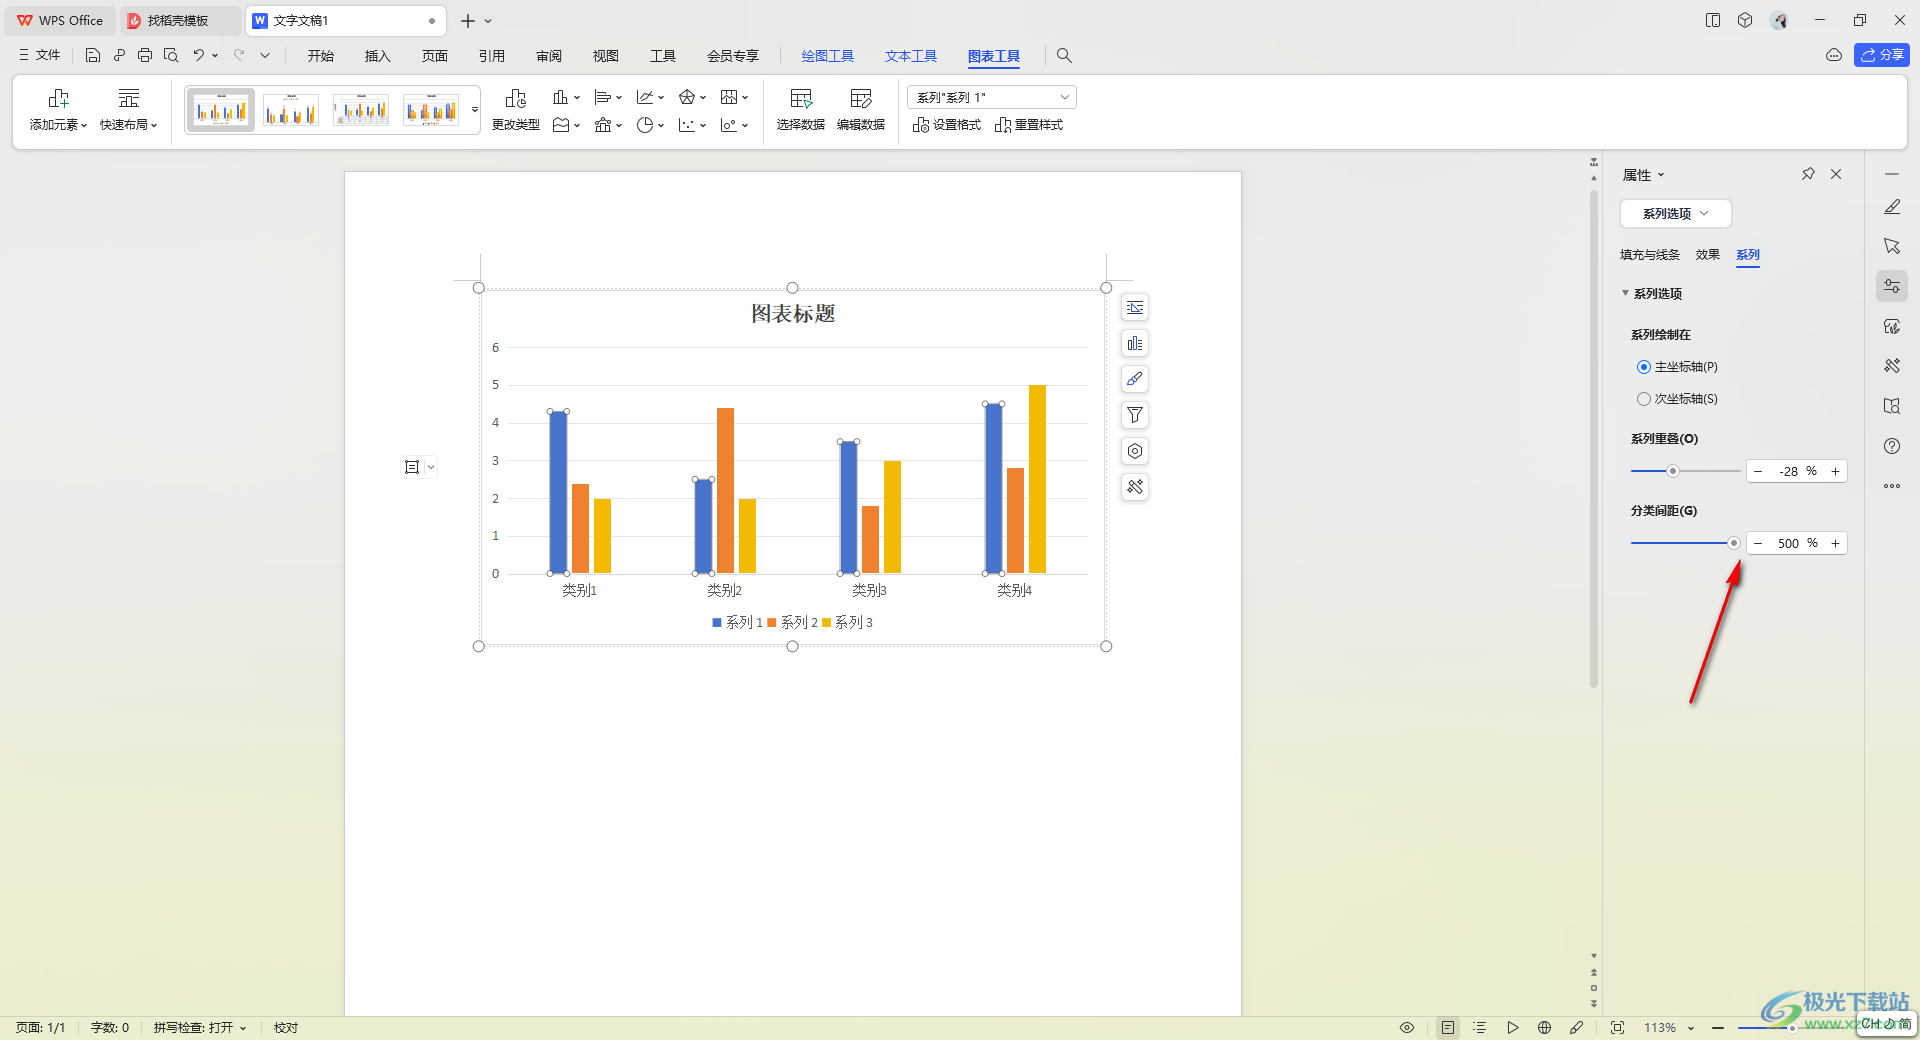This screenshot has height=1040, width=1920.
Task: Switch to 审阅 (Review) ribbon tab
Action: [549, 56]
